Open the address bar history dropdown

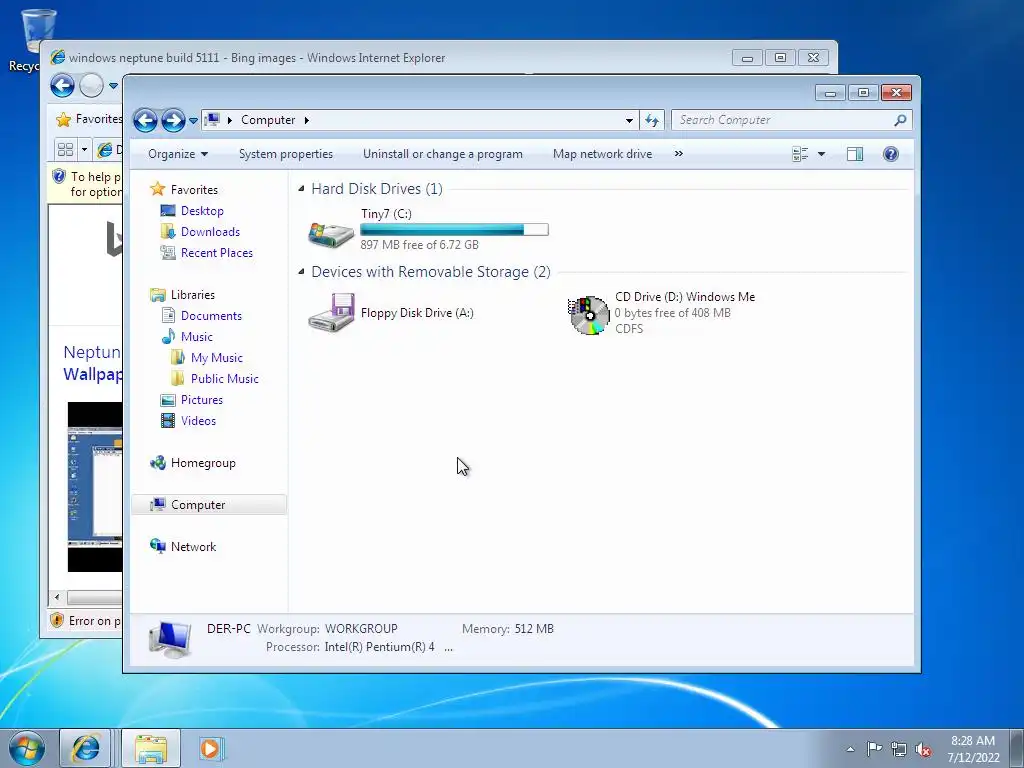point(629,120)
